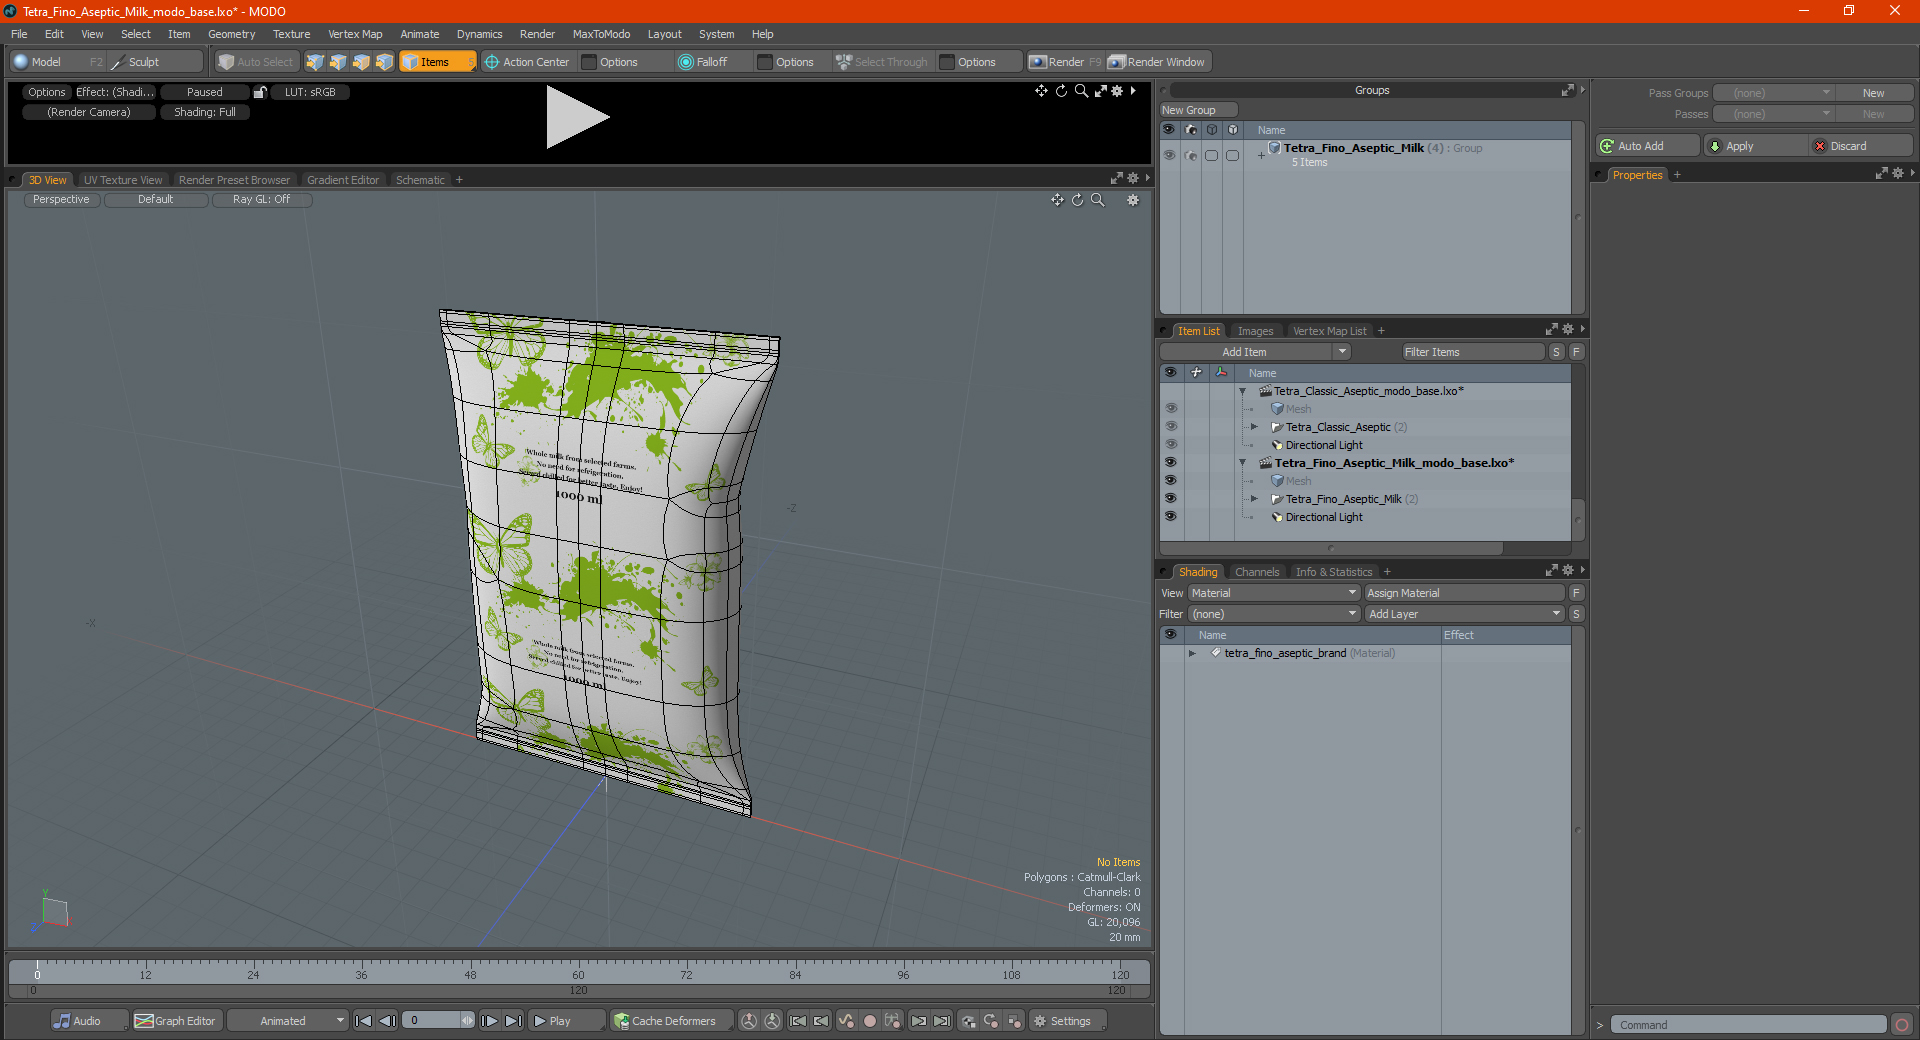Click the Render F9 button
1920x1040 pixels.
[1065, 62]
